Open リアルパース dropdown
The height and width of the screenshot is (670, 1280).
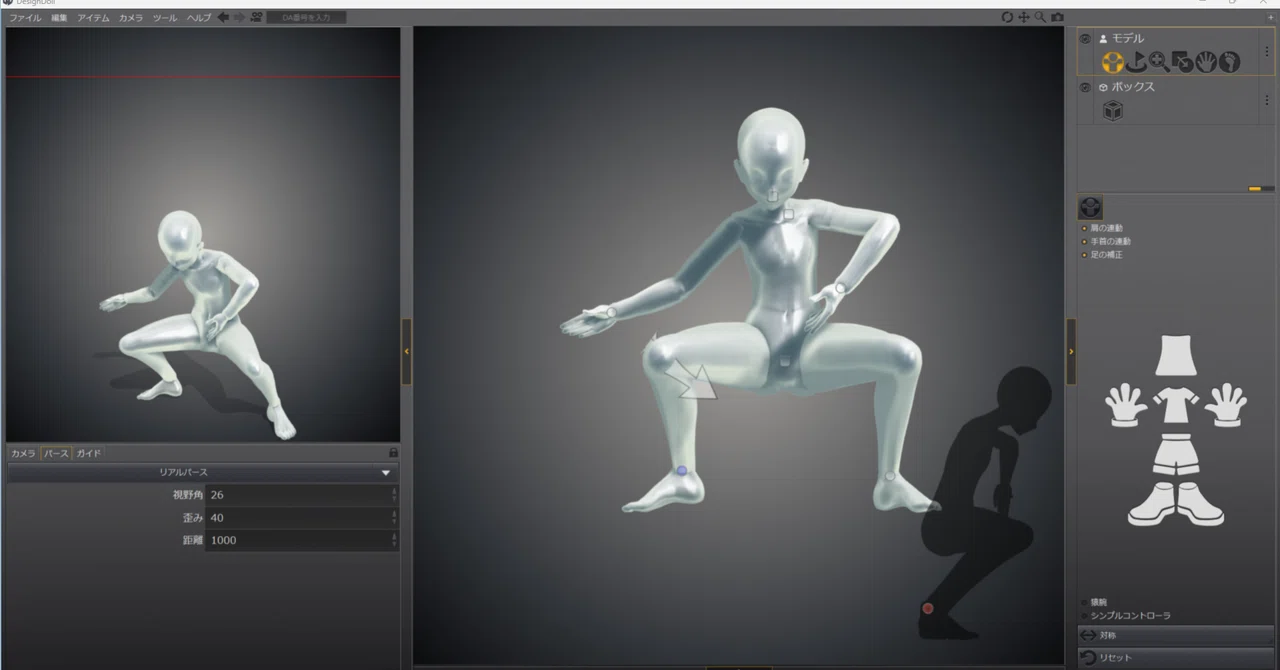pos(203,472)
